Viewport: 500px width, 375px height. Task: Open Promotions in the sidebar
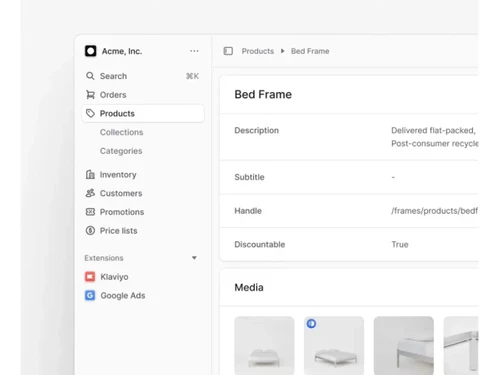[142, 212]
